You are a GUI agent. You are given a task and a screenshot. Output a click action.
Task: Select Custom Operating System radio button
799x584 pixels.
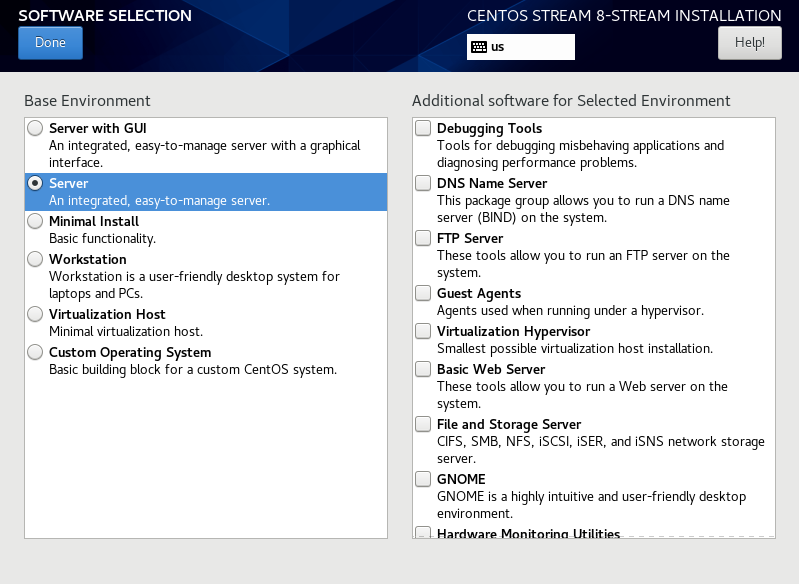[35, 352]
